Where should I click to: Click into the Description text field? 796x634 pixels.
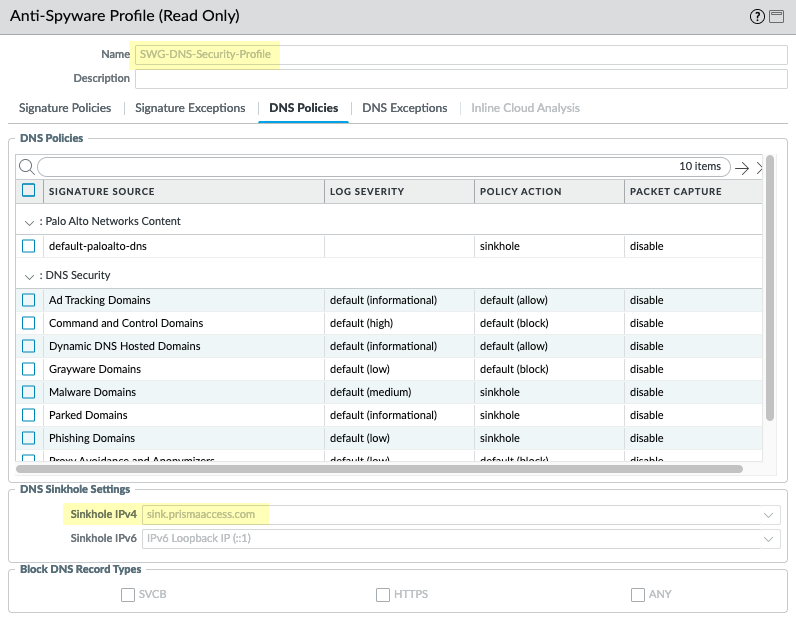coord(460,79)
